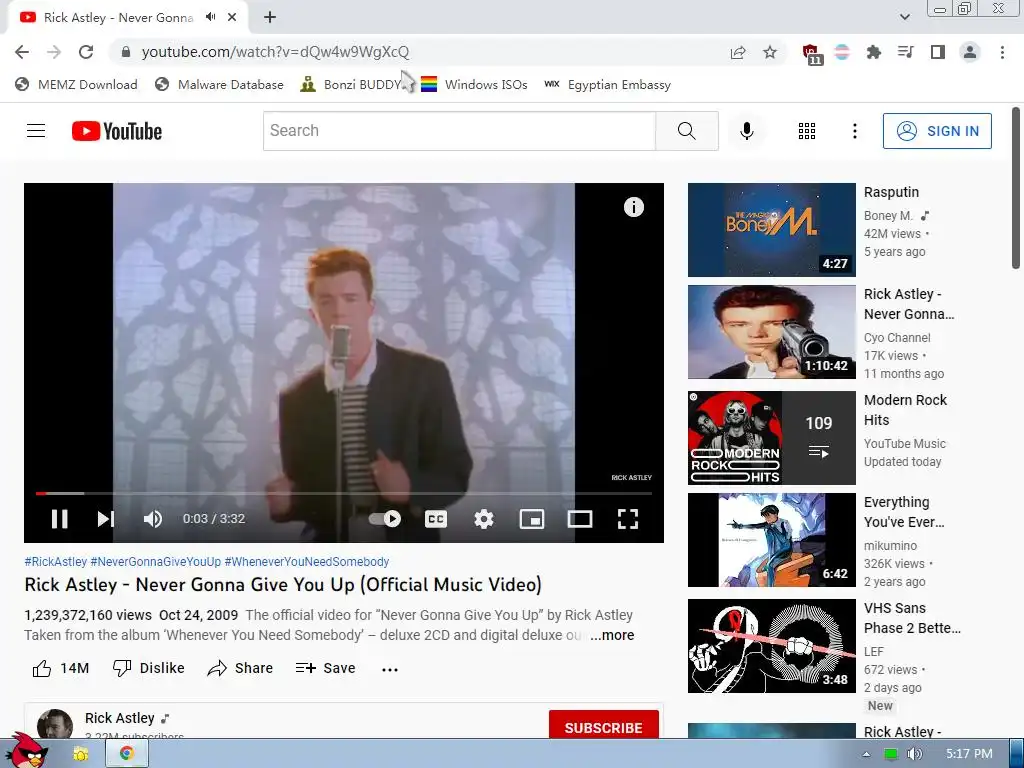Open Chrome taskbar button
The image size is (1024, 768).
pyautogui.click(x=127, y=754)
